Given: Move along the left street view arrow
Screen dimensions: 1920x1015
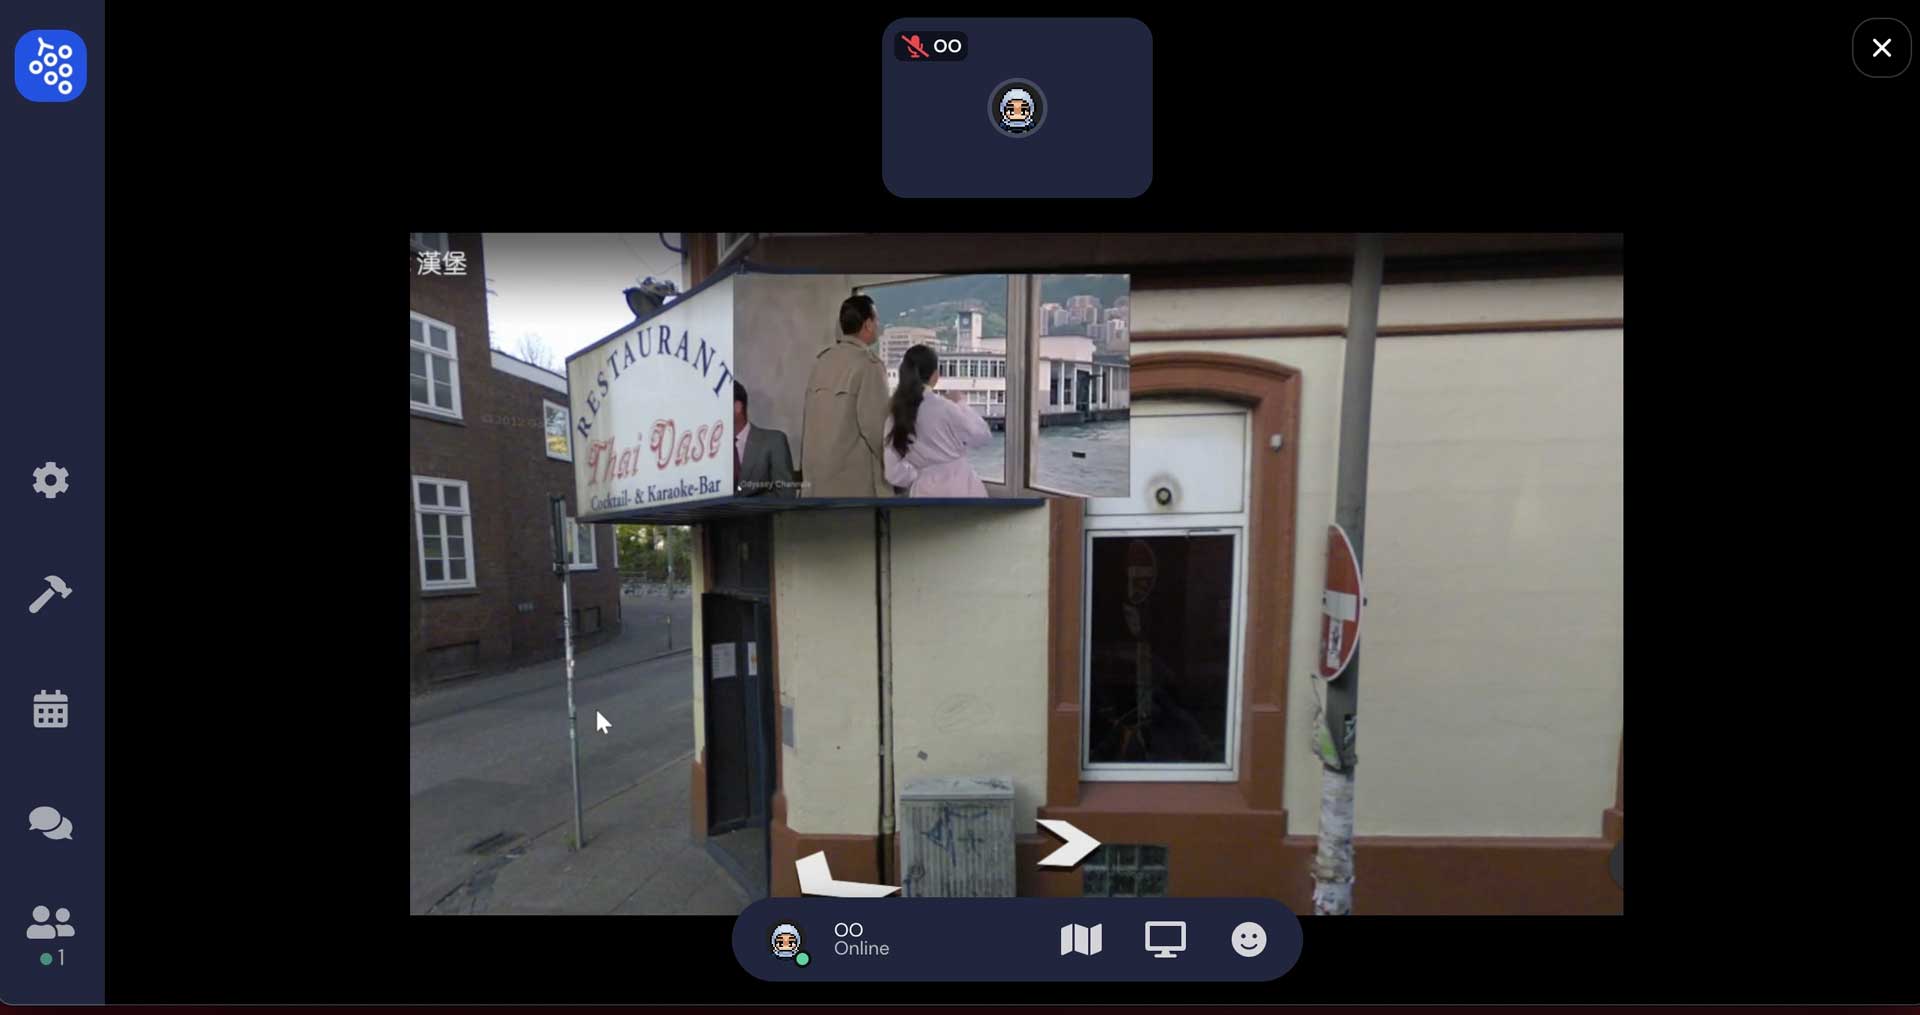Looking at the screenshot, I should [x=835, y=876].
